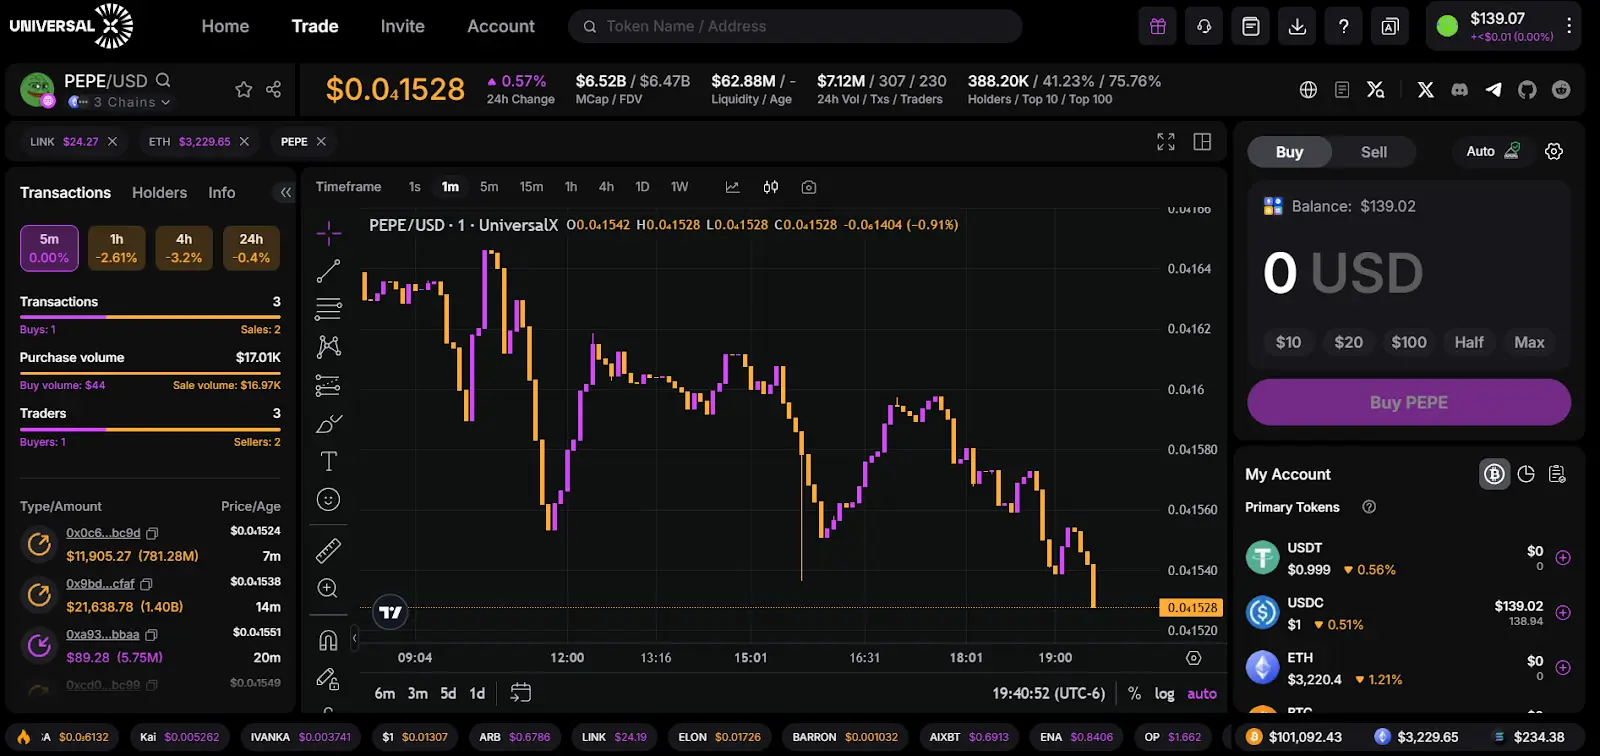Open account kebab menu next to $139.07

[x=1569, y=26]
